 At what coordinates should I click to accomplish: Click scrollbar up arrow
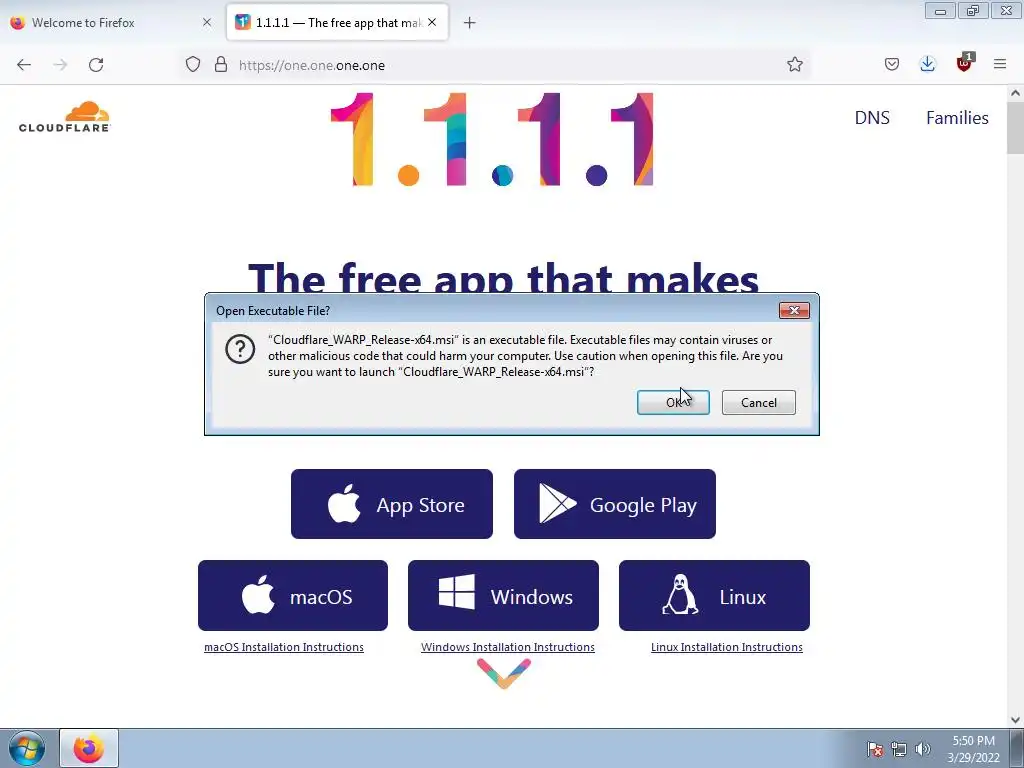(x=1015, y=93)
